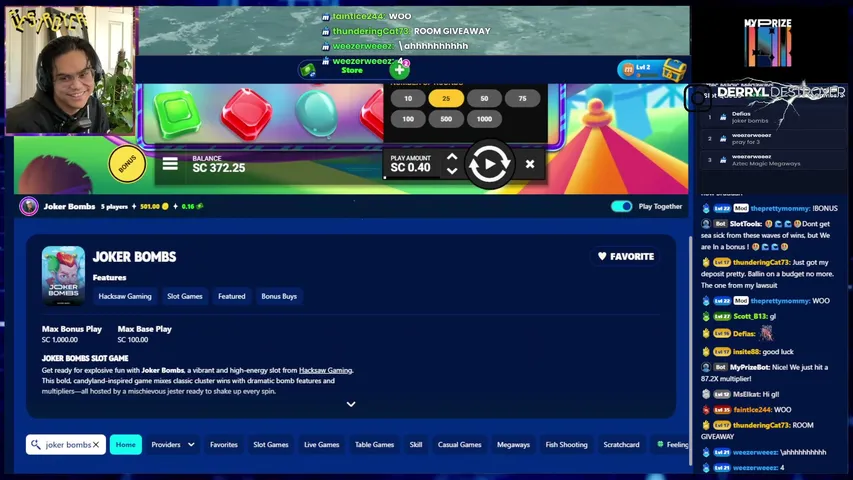Open the Table Games category
The width and height of the screenshot is (853, 480).
click(374, 445)
